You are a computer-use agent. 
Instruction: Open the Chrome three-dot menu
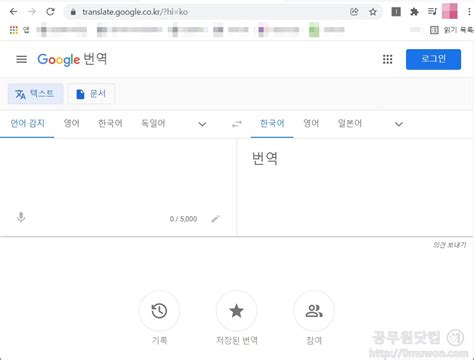point(469,12)
